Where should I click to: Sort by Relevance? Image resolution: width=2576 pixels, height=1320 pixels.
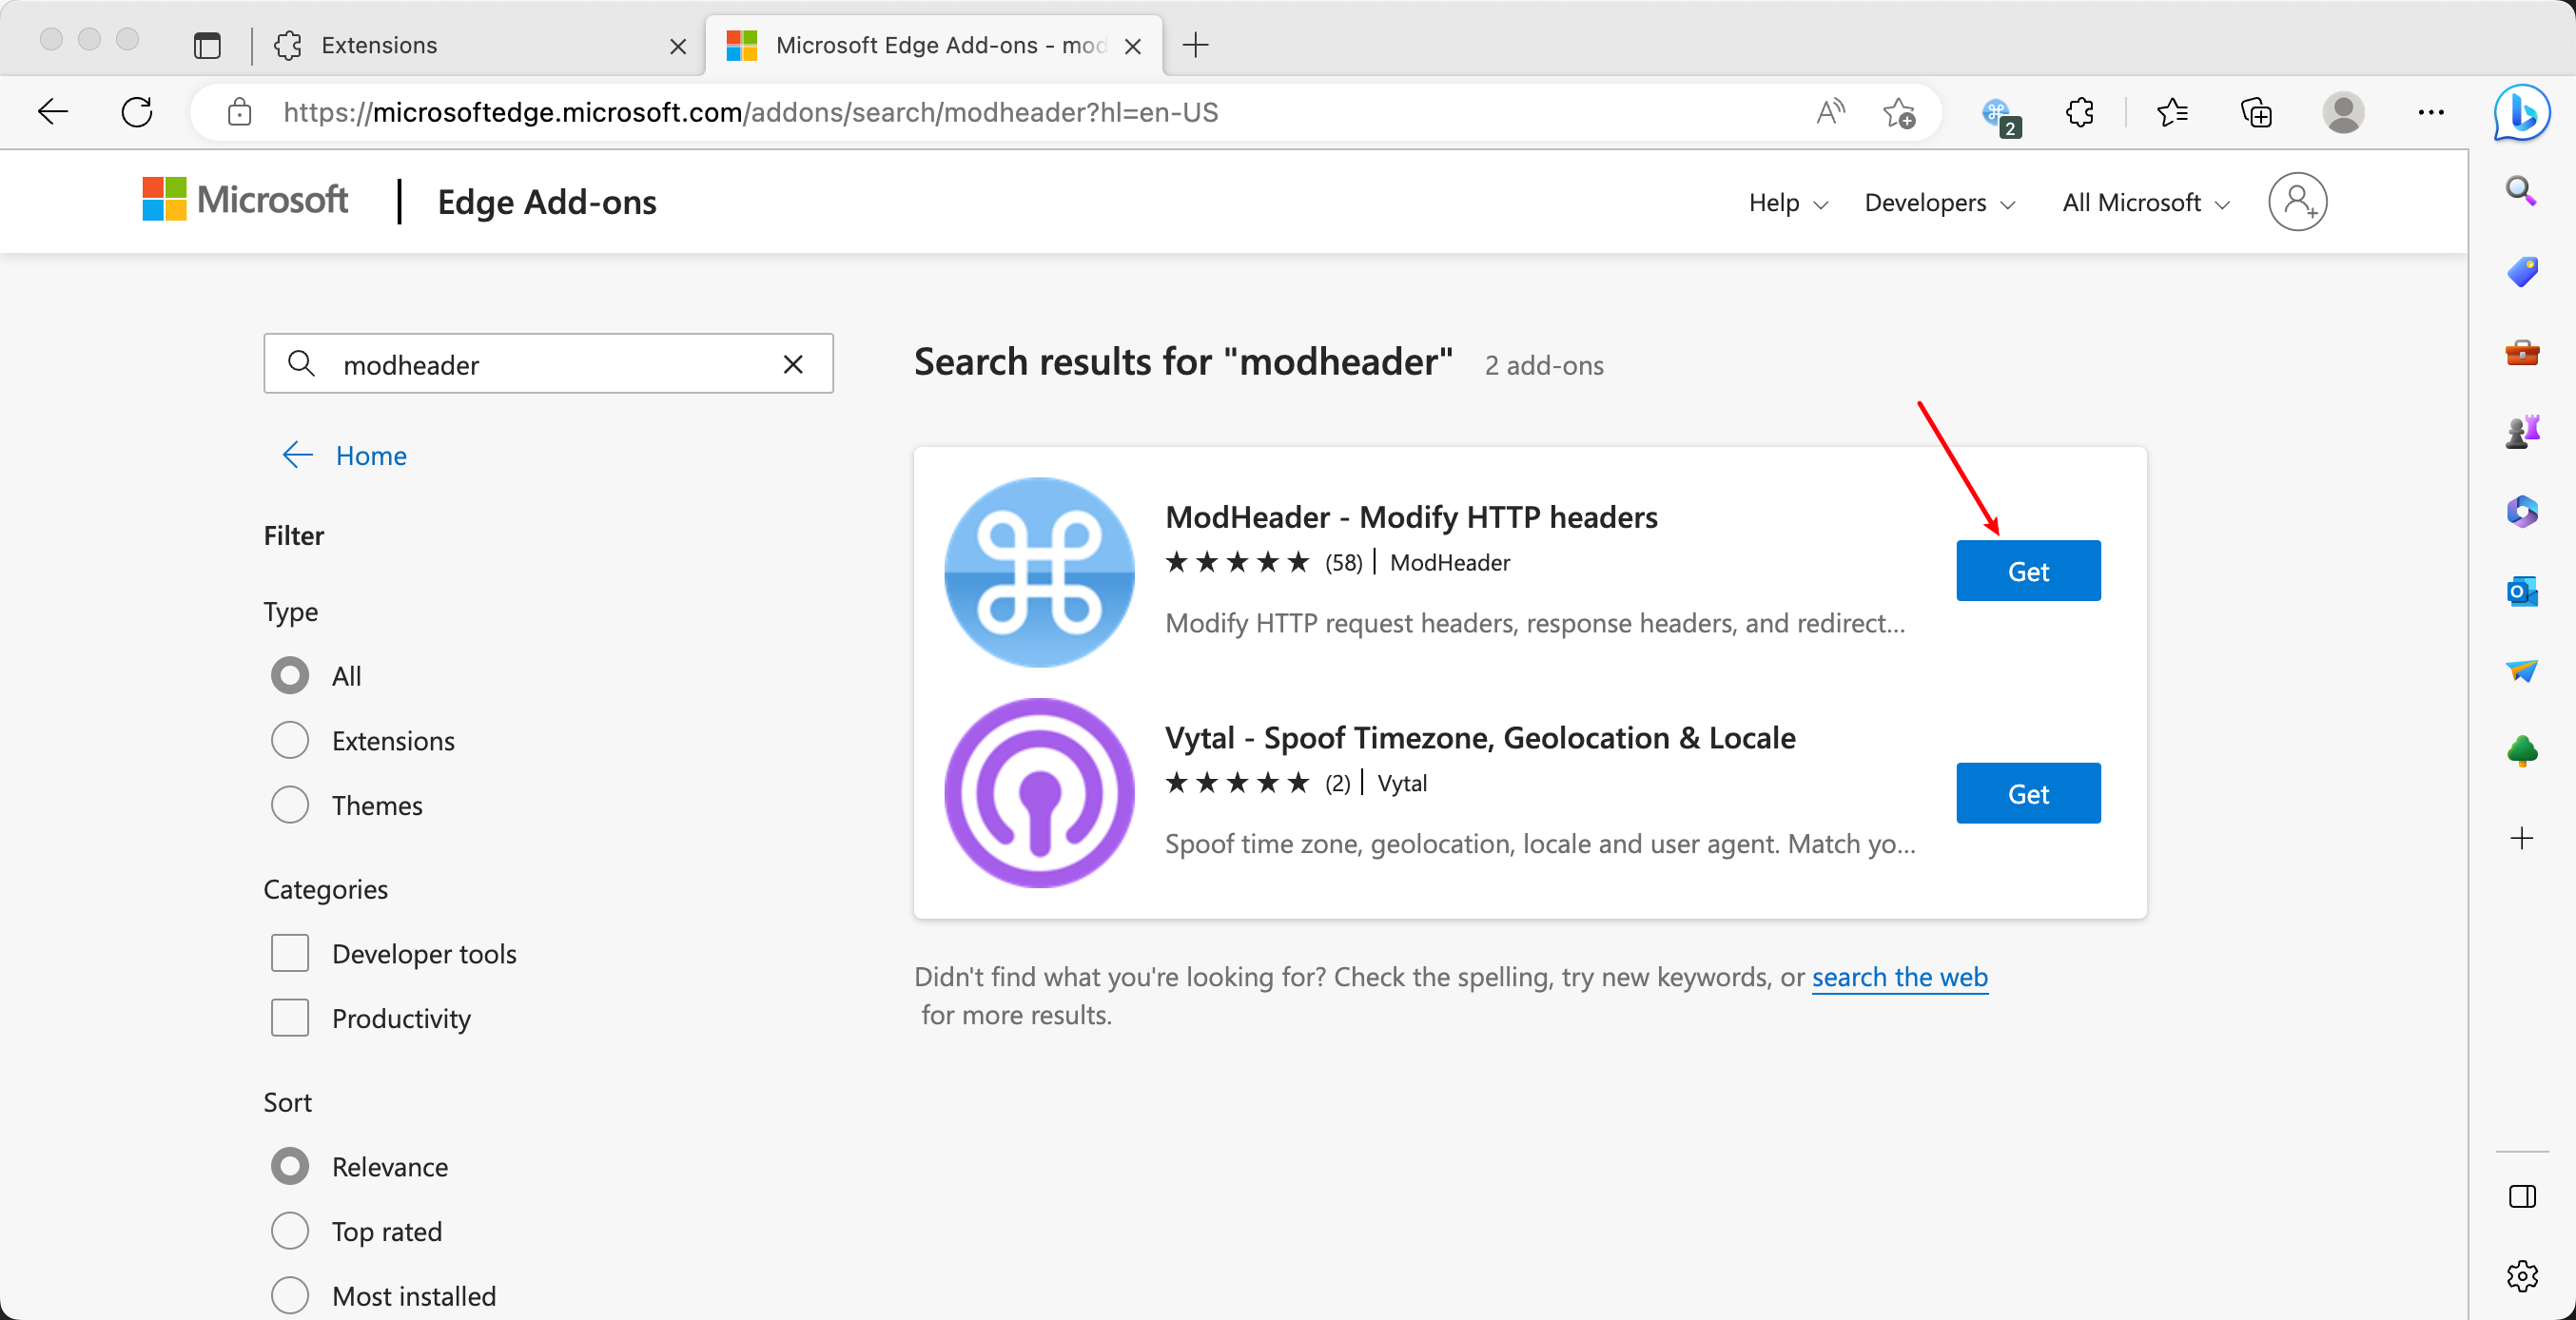290,1166
